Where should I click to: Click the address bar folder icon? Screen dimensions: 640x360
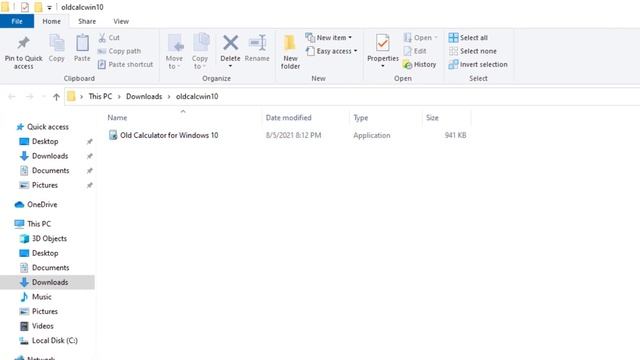coord(71,96)
